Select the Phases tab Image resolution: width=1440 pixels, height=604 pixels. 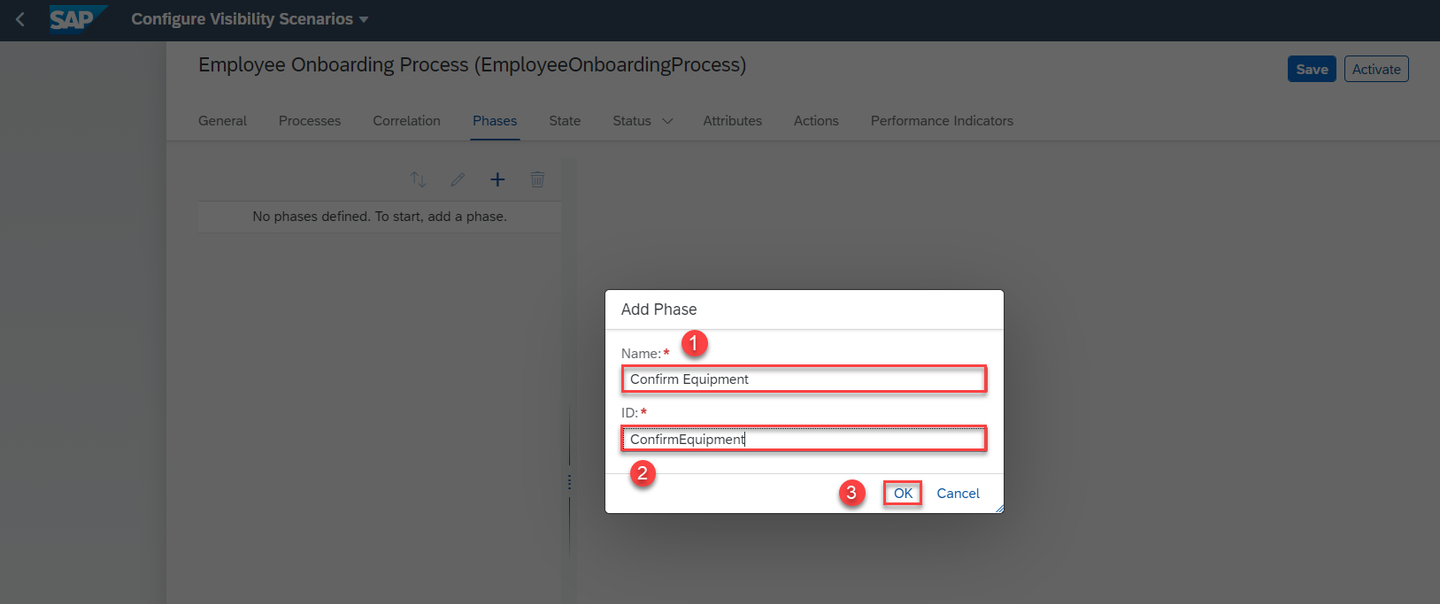pos(495,121)
